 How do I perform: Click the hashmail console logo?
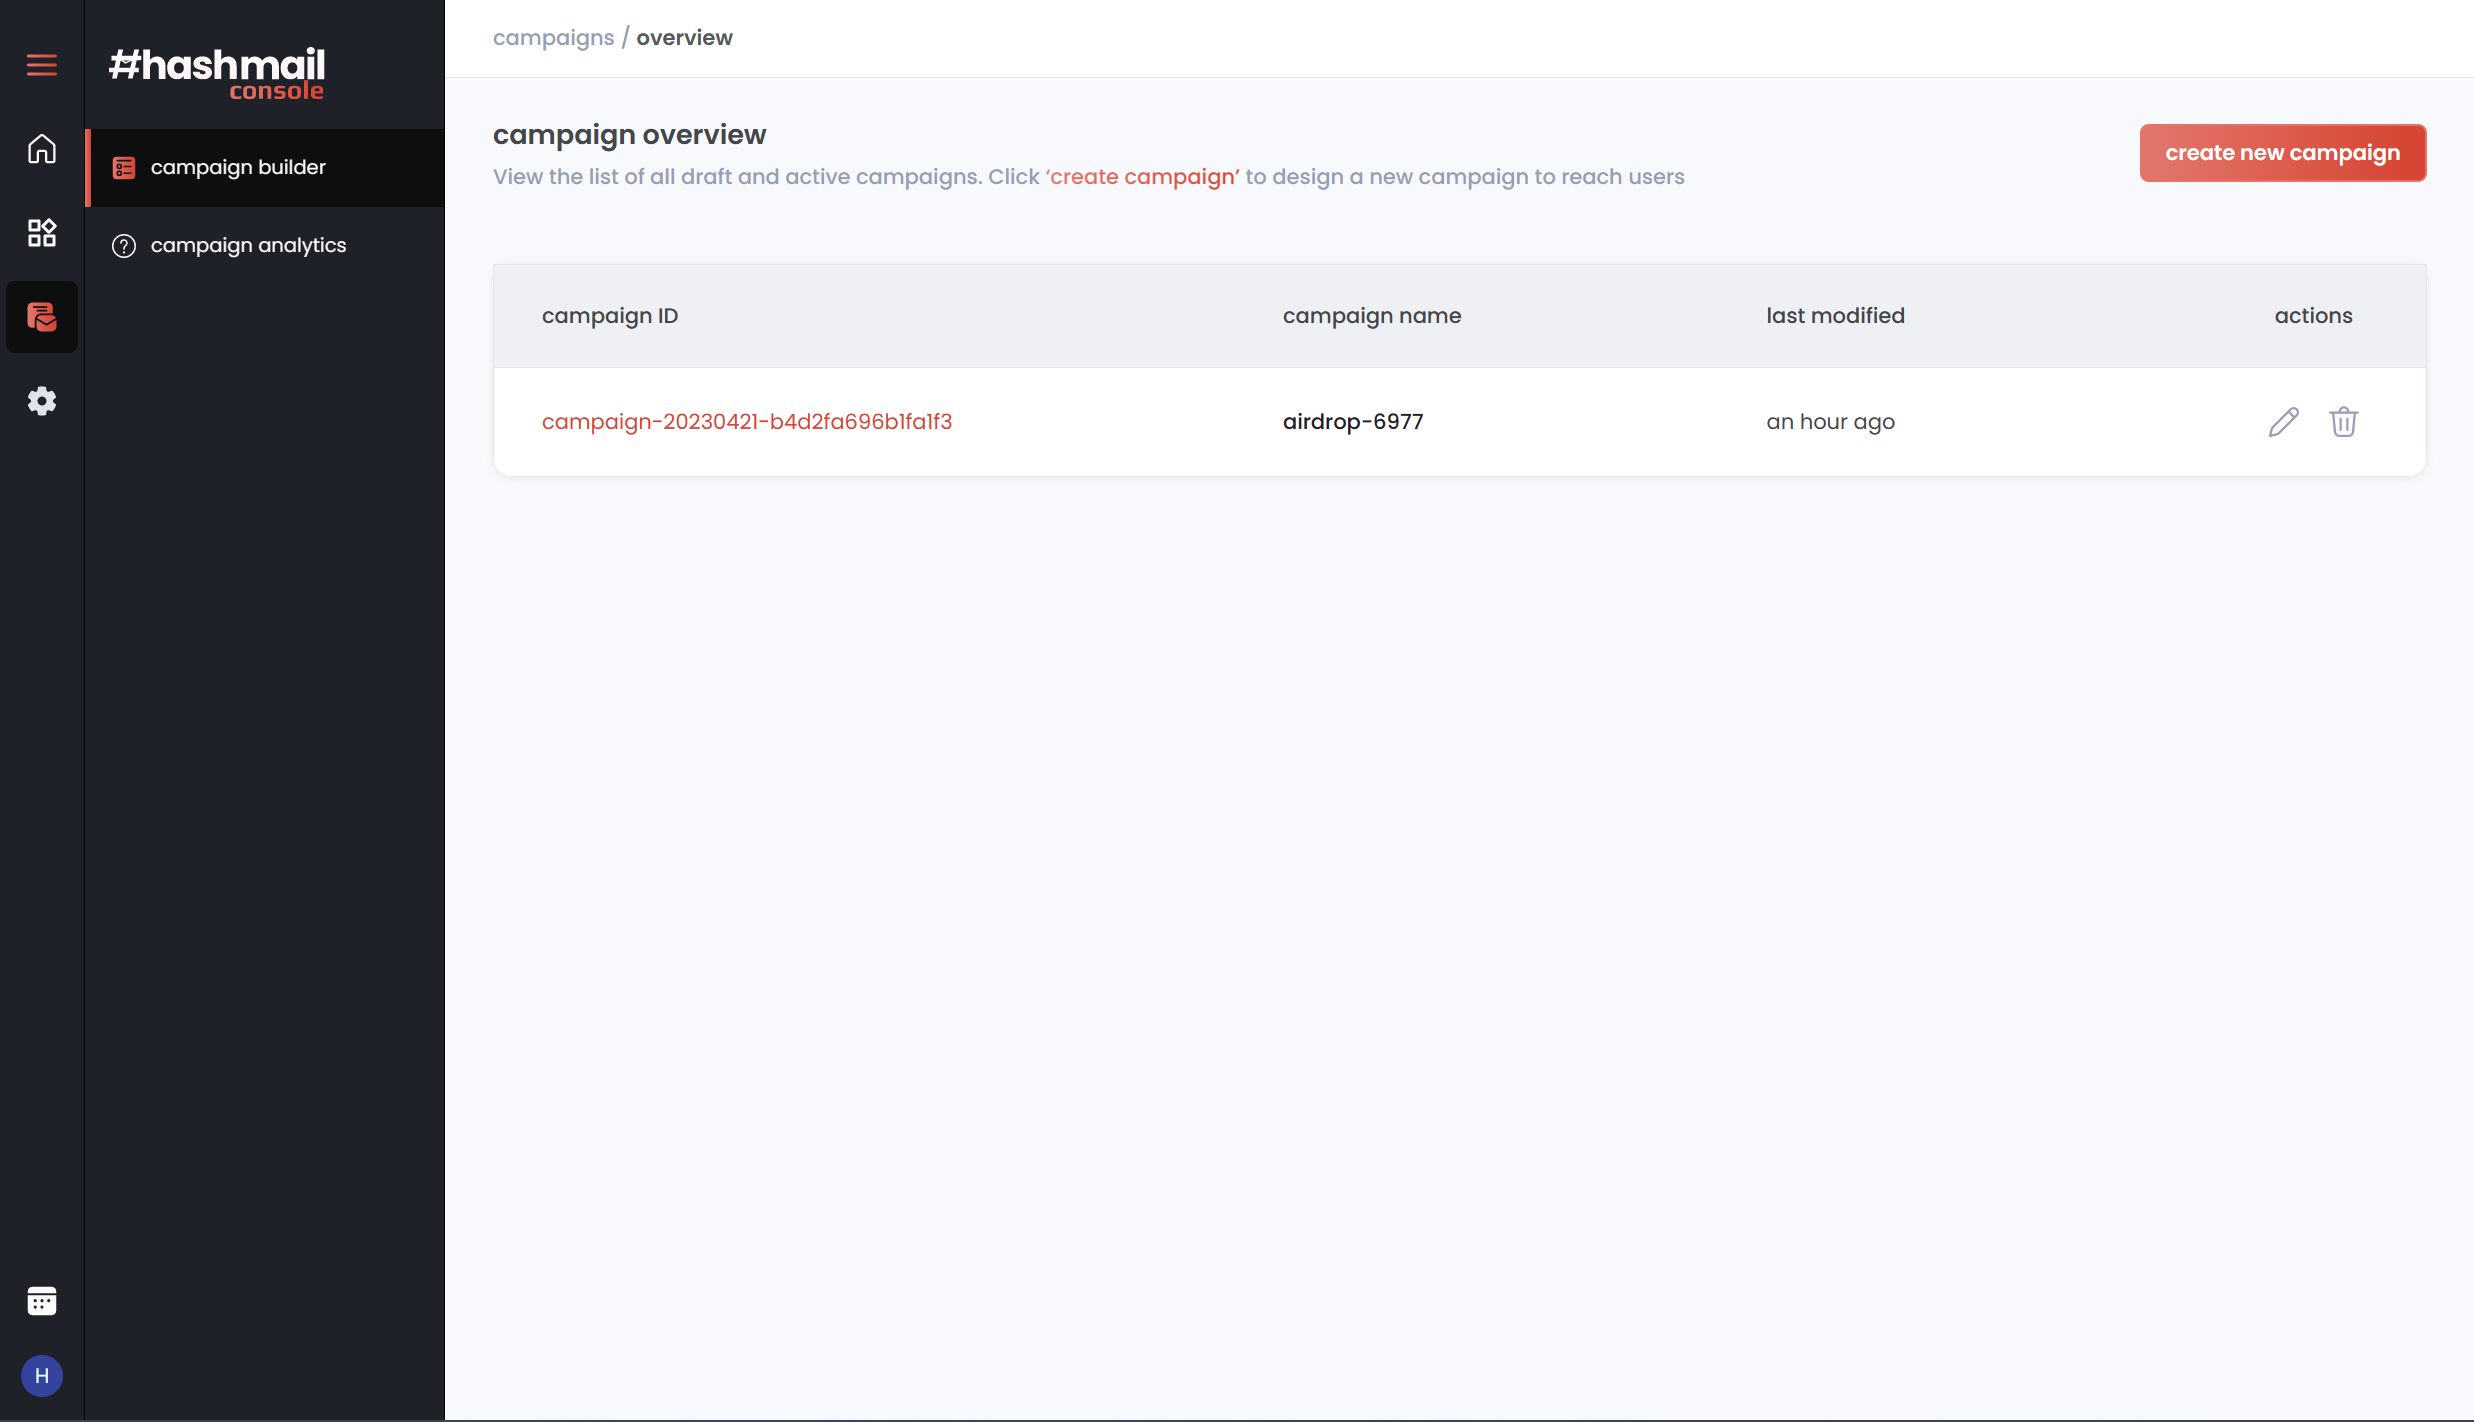[x=217, y=73]
